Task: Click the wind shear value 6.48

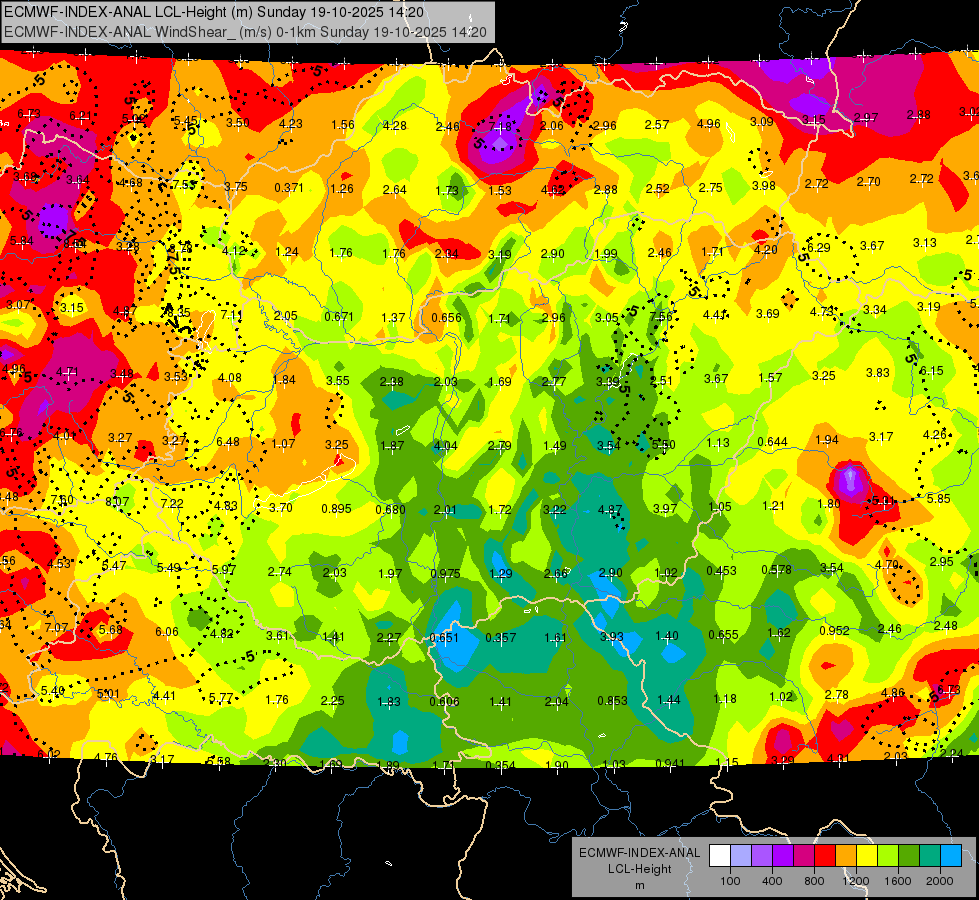Action: tap(228, 442)
